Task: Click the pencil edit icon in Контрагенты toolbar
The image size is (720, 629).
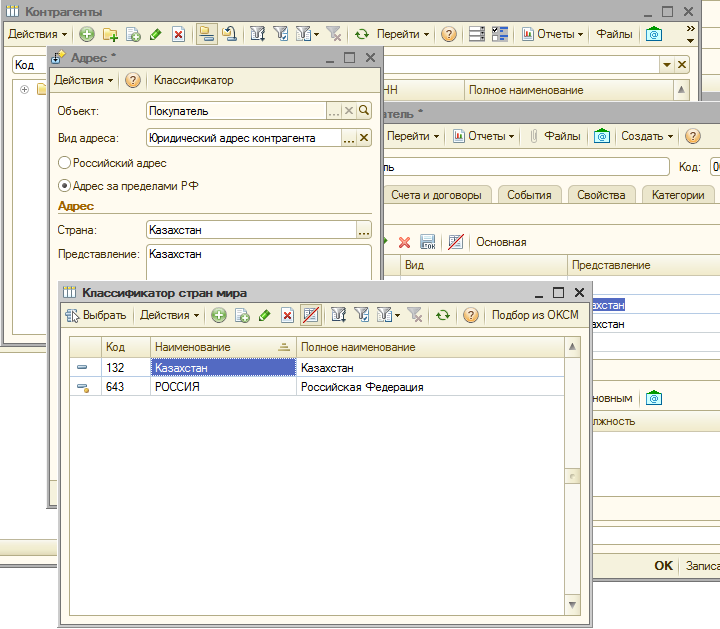Action: click(x=155, y=34)
